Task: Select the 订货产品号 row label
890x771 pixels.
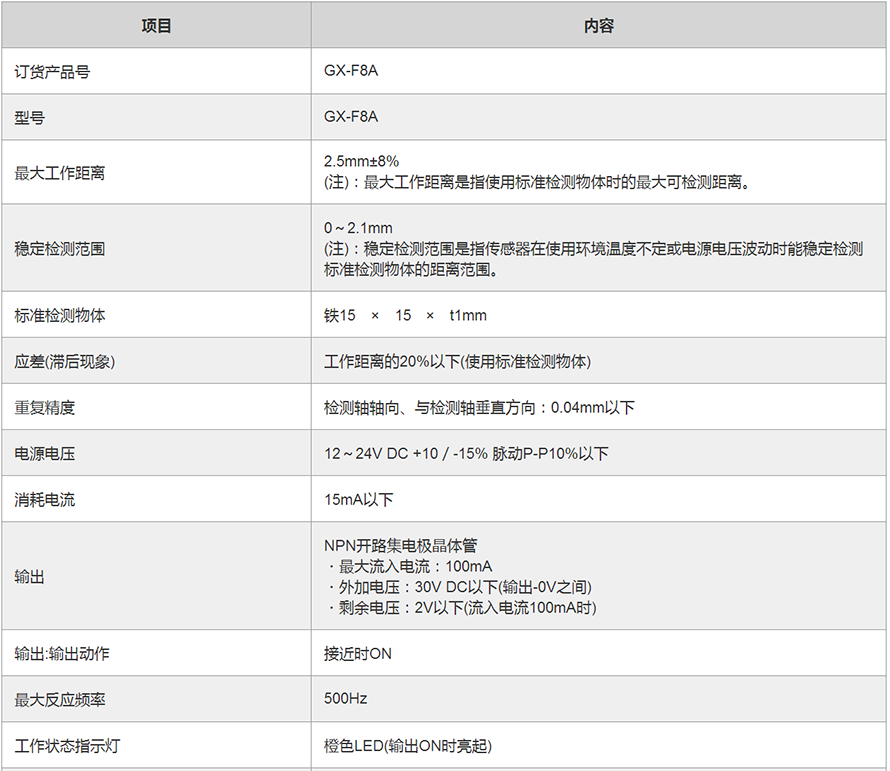Action: coord(52,72)
